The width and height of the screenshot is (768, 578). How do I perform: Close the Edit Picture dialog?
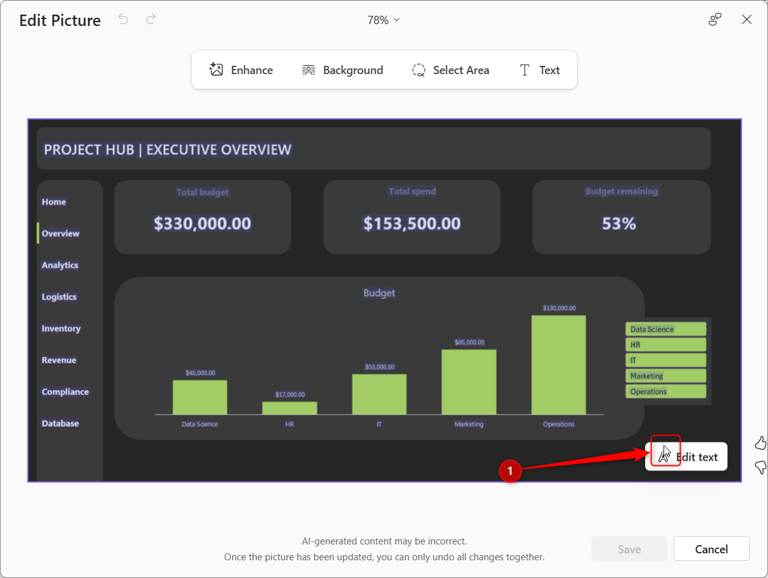point(746,20)
